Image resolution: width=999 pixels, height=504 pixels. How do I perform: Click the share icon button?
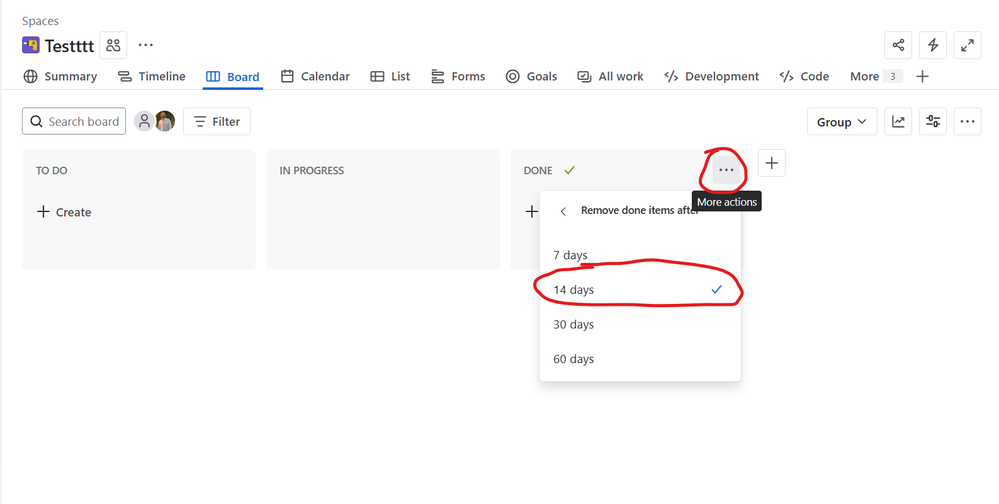[898, 45]
